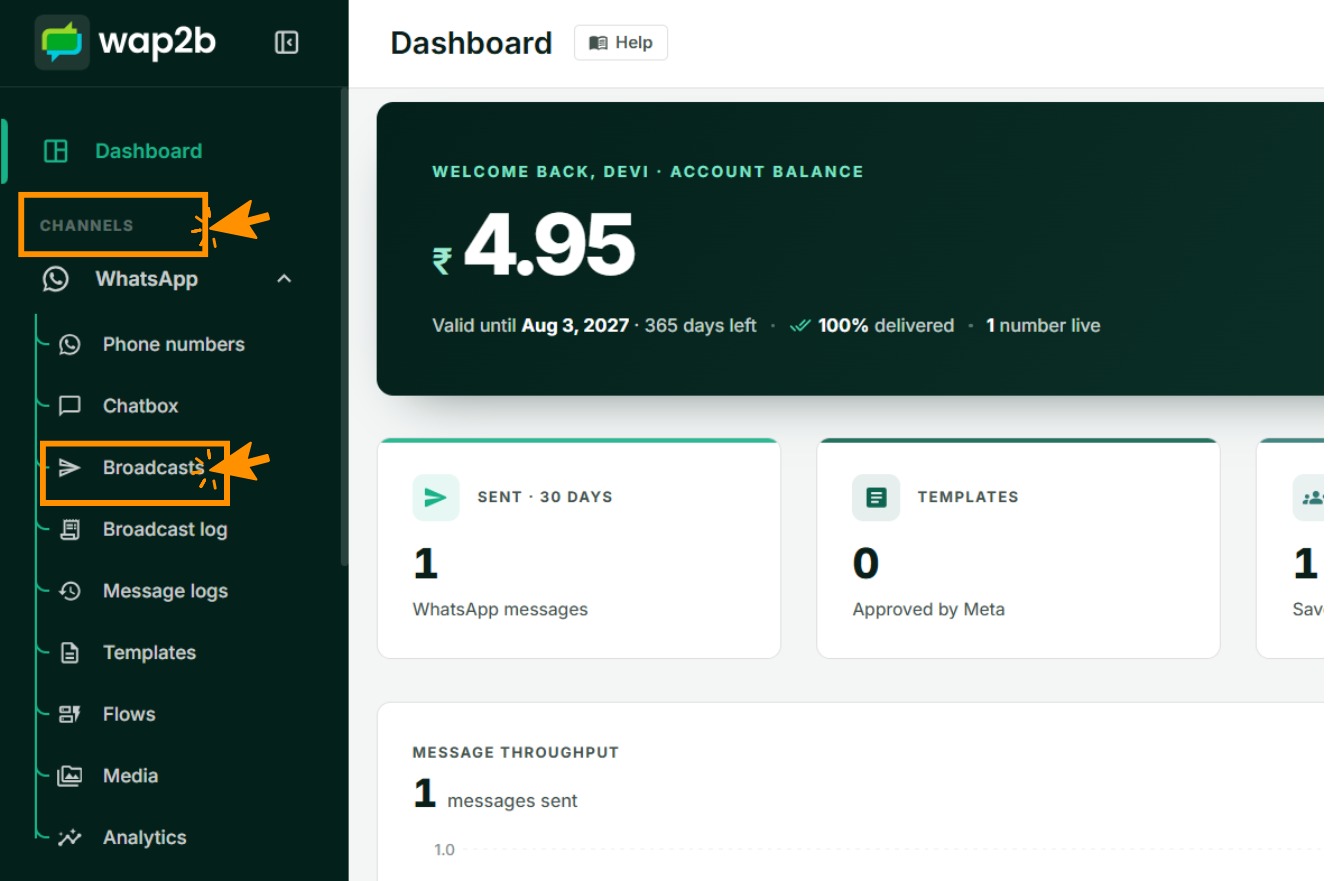Click the double-check delivered icon
The height and width of the screenshot is (881, 1333).
point(799,326)
